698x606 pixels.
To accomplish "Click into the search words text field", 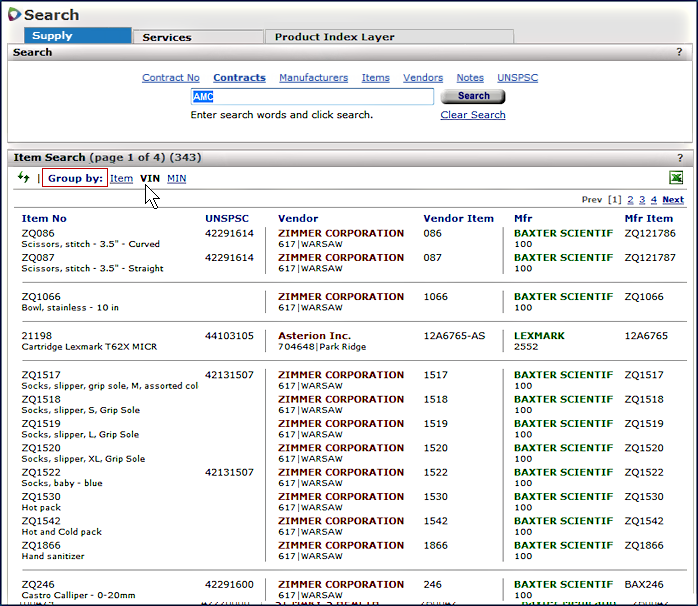I will point(312,97).
